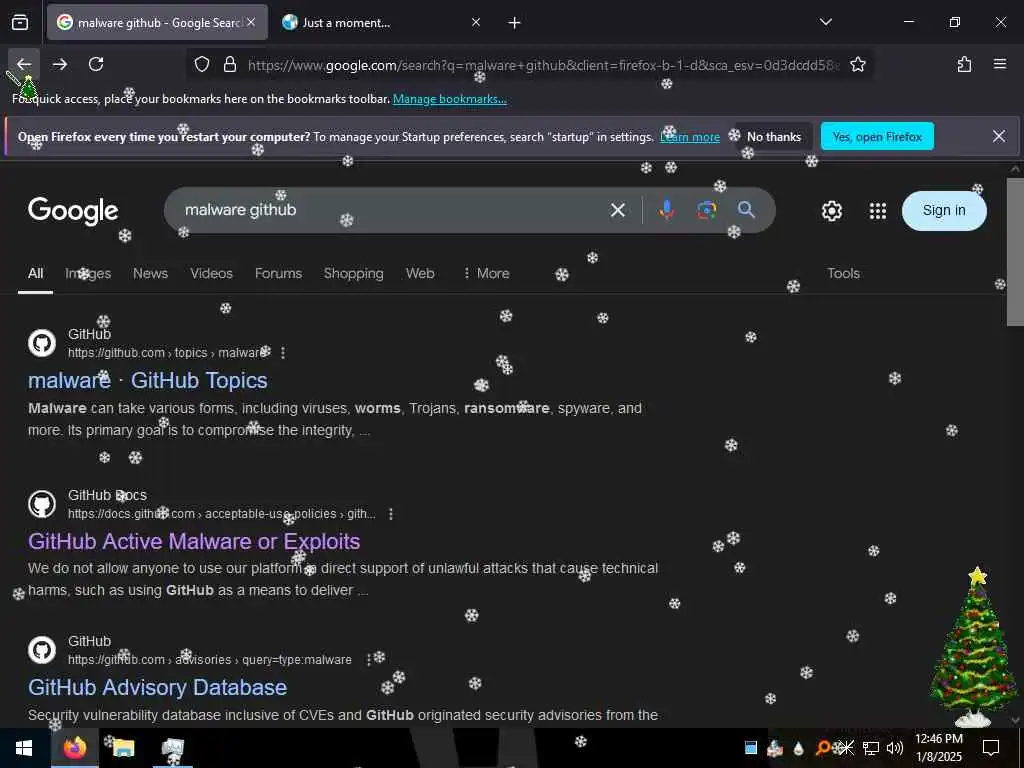Bookmark this page with the star icon
The height and width of the screenshot is (768, 1024).
857,65
